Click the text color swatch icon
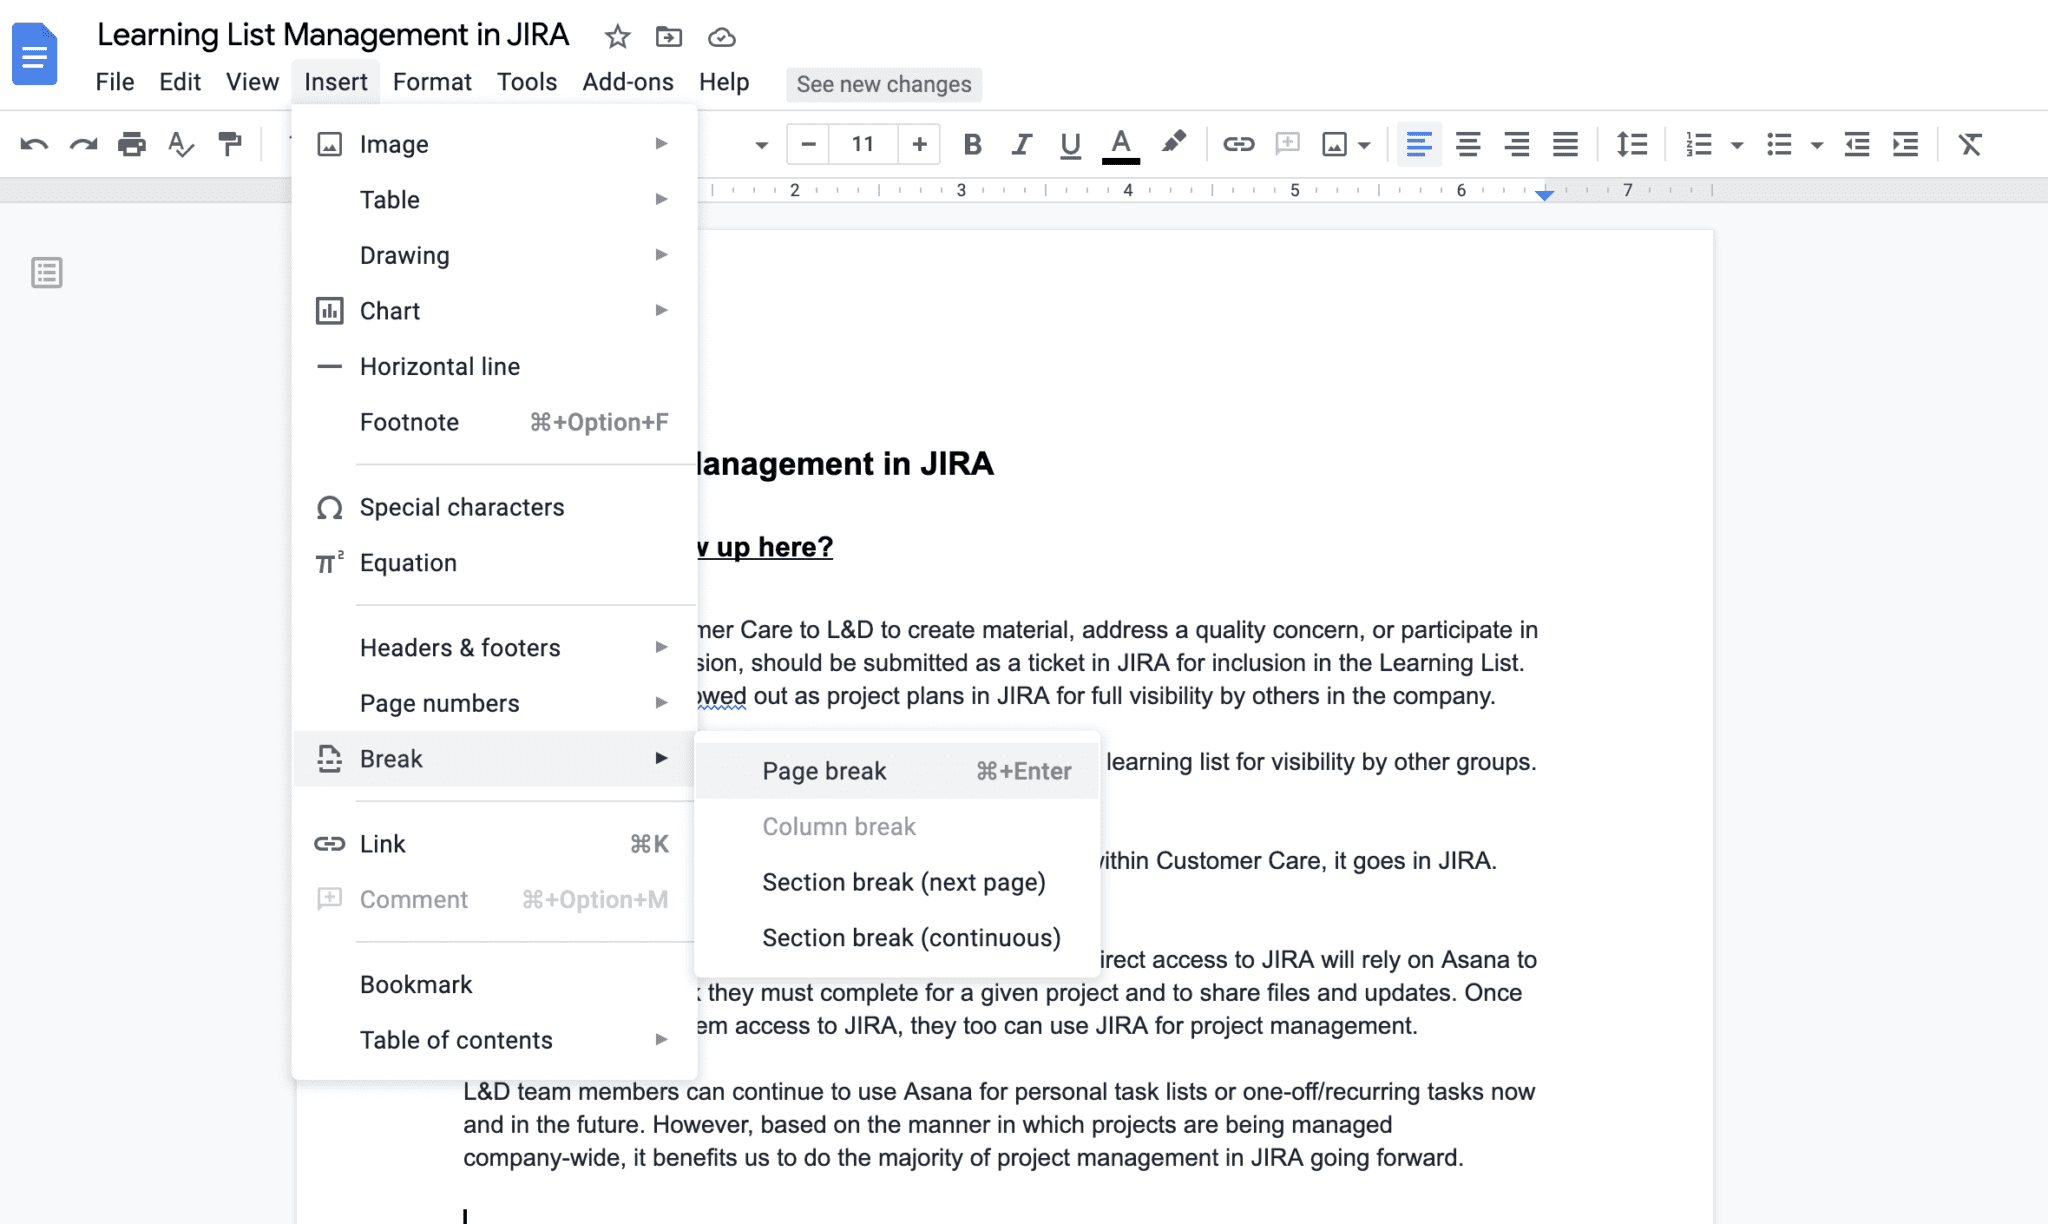 tap(1120, 143)
